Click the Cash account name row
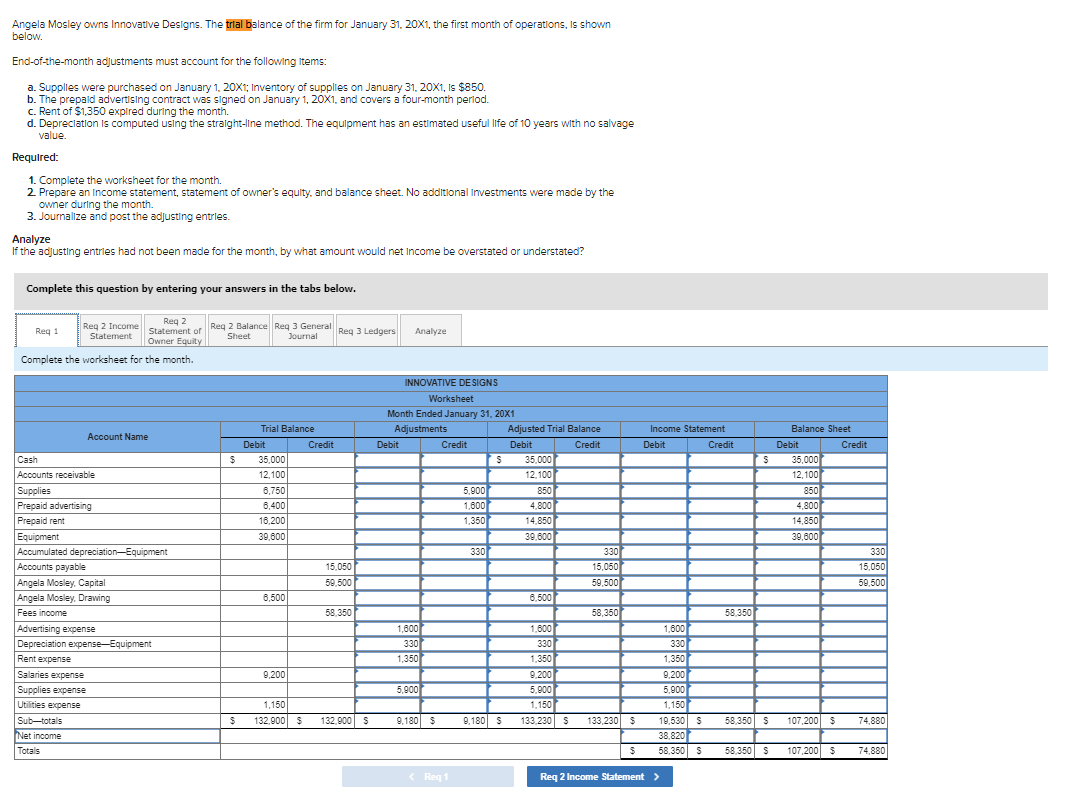1079x798 pixels. pos(117,460)
